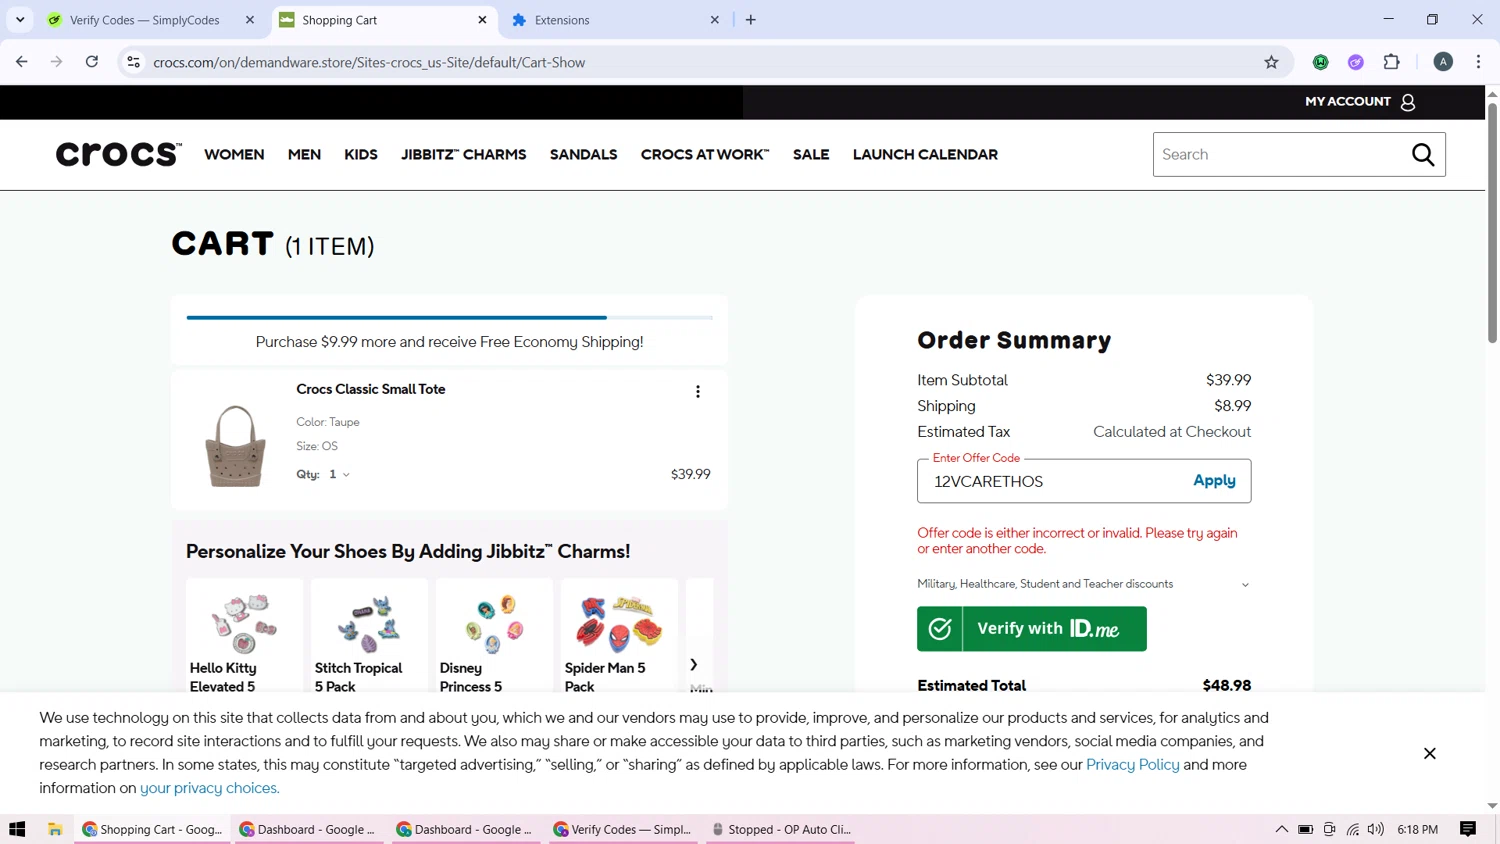Click the Crocs logo

pyautogui.click(x=119, y=154)
